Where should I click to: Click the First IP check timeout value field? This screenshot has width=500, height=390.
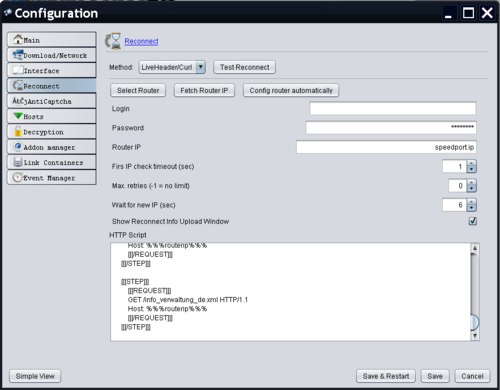455,166
